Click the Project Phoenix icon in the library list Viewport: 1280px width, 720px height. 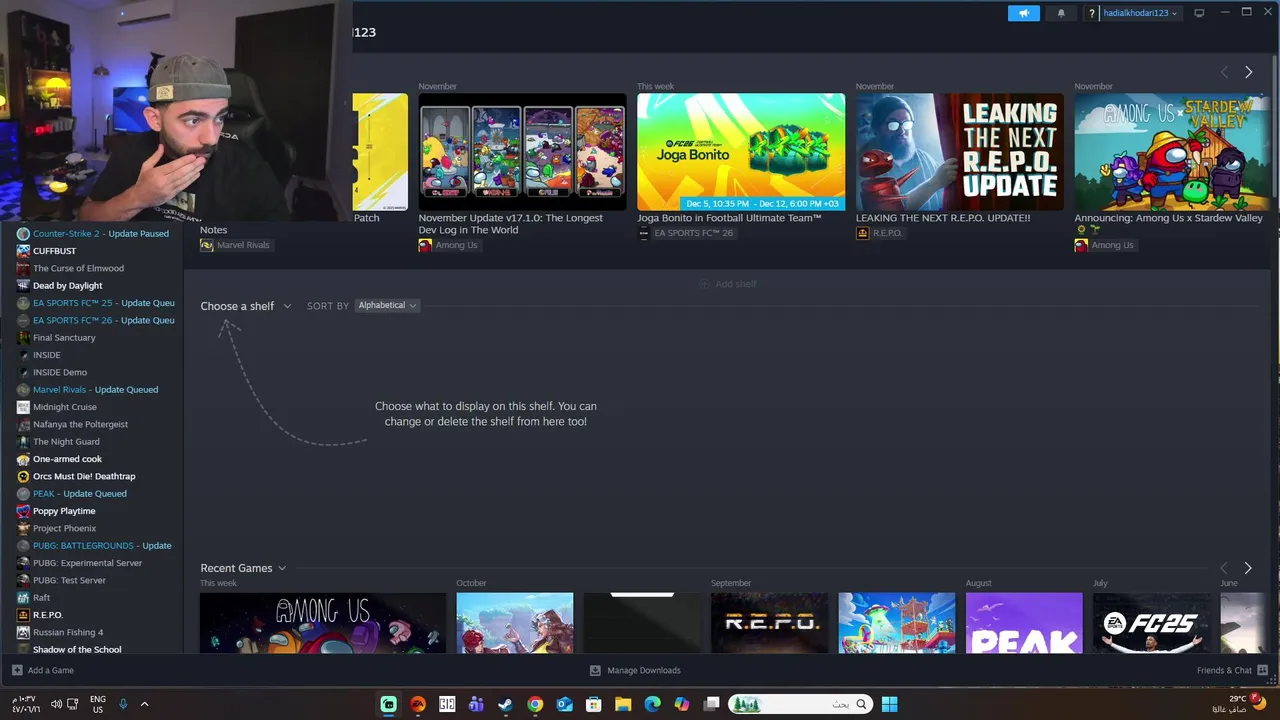pos(23,528)
